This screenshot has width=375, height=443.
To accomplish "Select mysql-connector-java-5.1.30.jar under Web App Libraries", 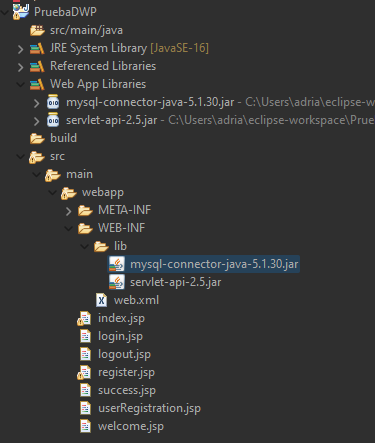I will point(150,102).
